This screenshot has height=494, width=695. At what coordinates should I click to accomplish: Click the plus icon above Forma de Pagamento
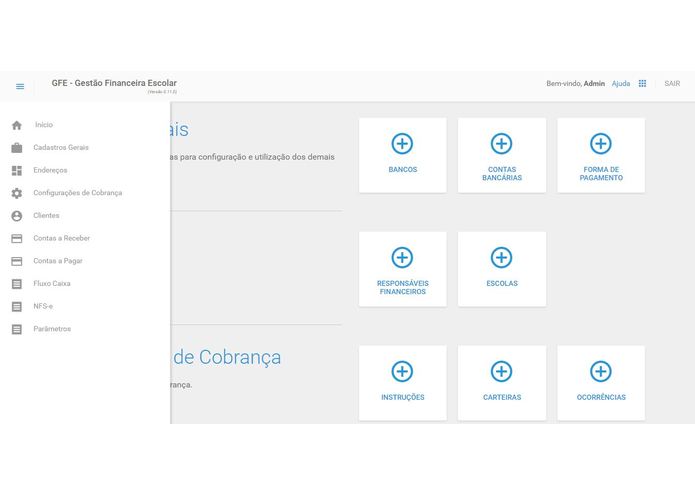point(601,144)
